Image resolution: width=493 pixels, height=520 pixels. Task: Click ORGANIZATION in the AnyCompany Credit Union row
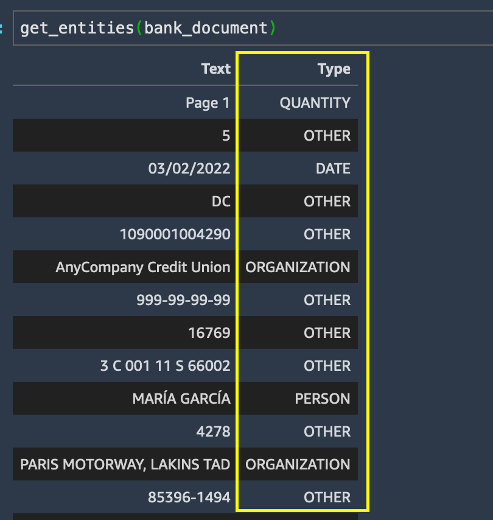coord(298,267)
